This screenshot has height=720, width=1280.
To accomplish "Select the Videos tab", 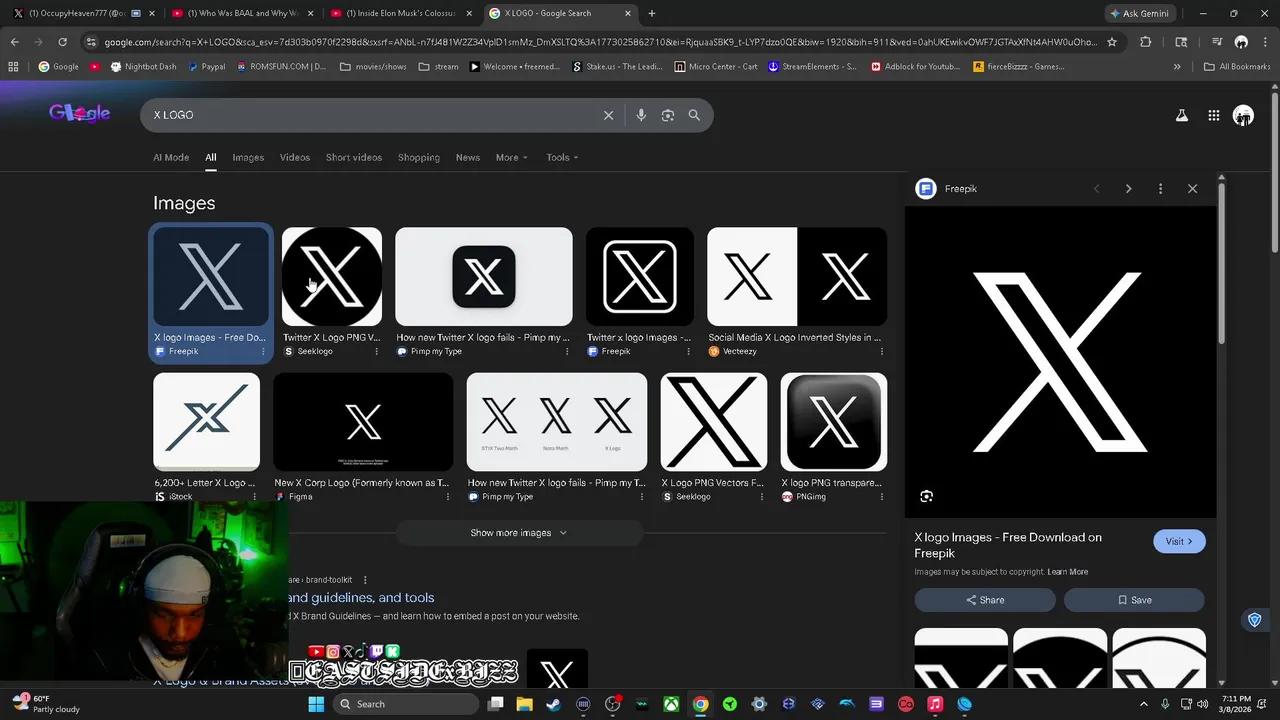I will (295, 157).
